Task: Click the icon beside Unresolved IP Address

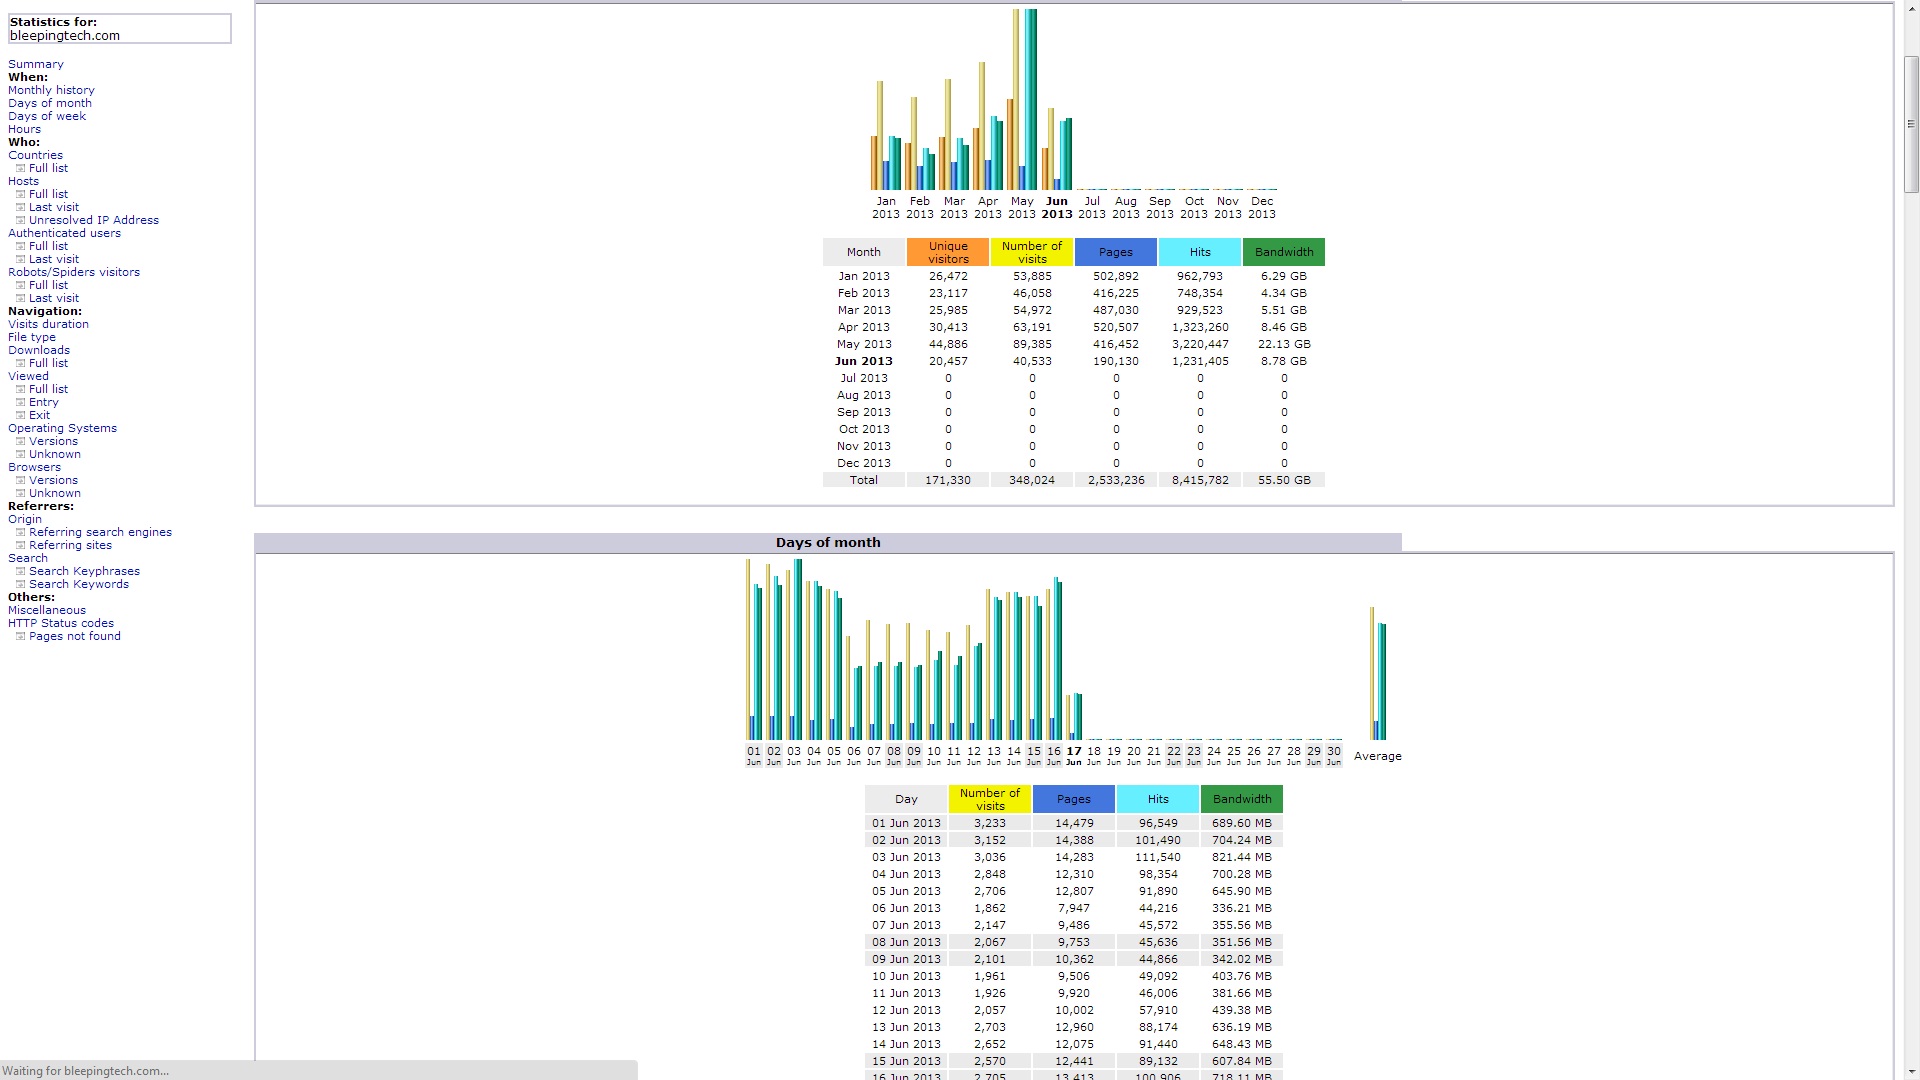Action: click(x=20, y=220)
